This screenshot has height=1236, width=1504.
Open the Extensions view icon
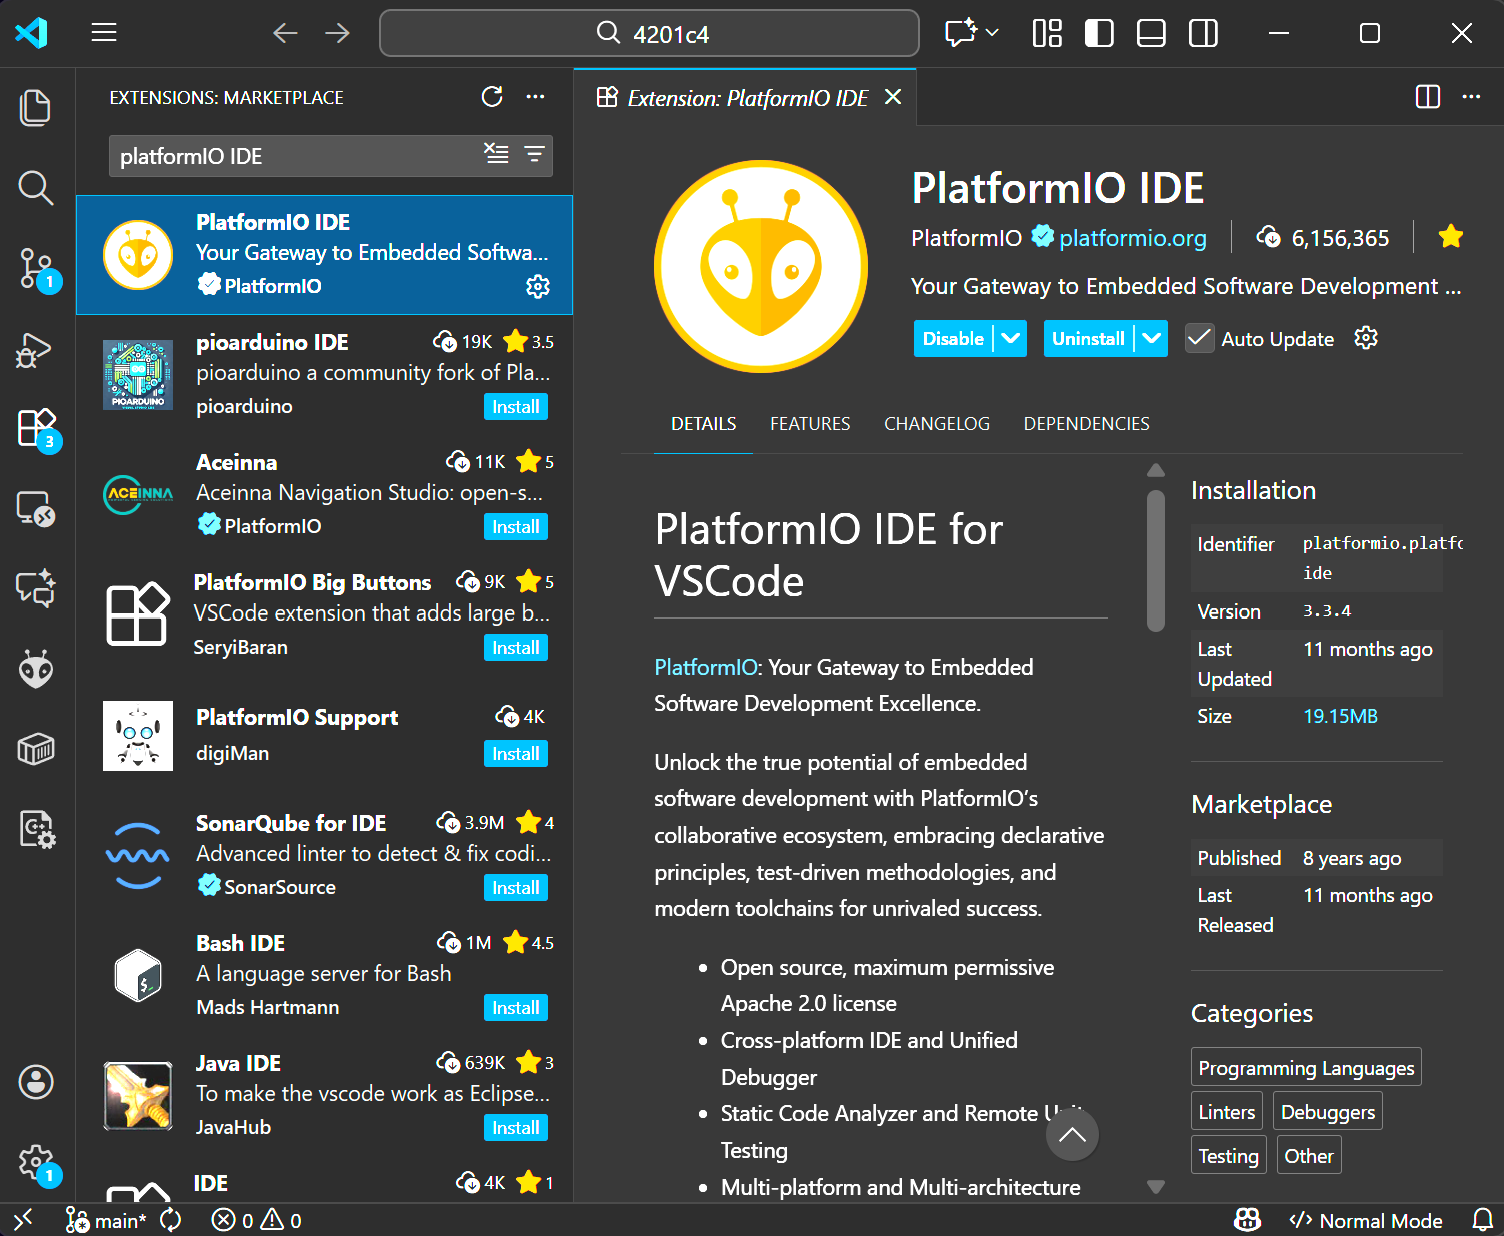click(36, 428)
